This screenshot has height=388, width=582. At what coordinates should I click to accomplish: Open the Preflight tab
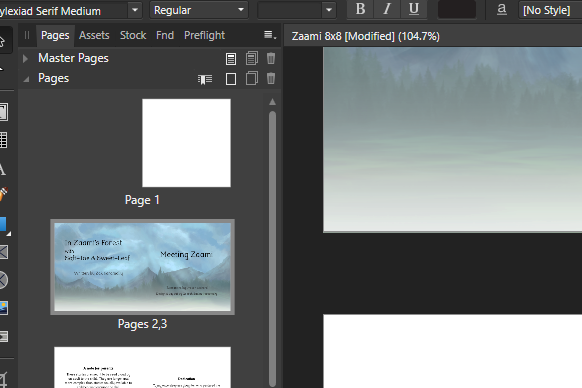[x=204, y=35]
